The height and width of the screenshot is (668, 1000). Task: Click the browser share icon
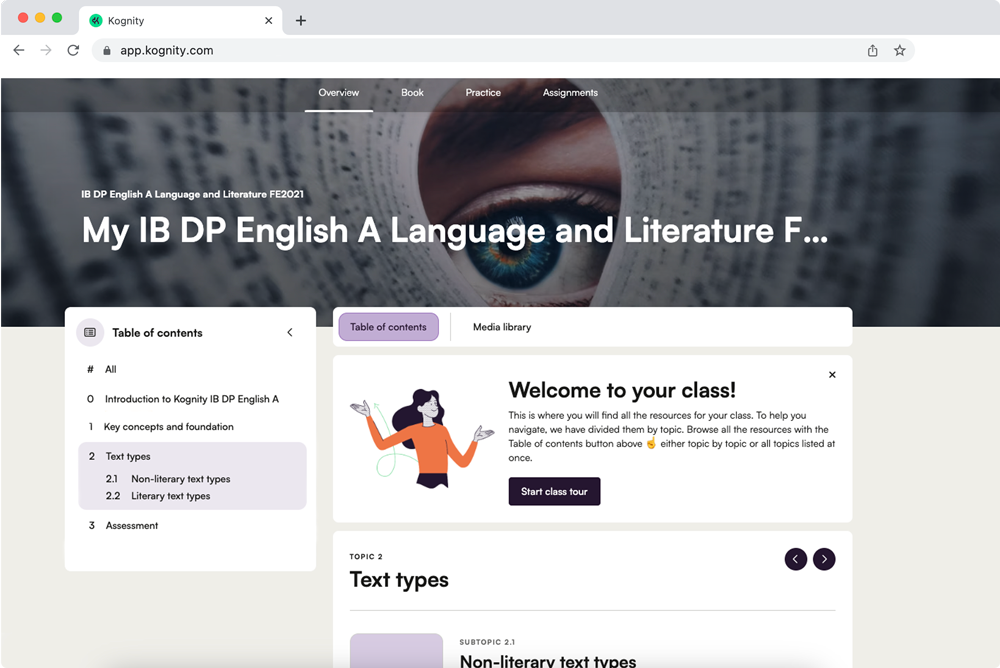(872, 50)
